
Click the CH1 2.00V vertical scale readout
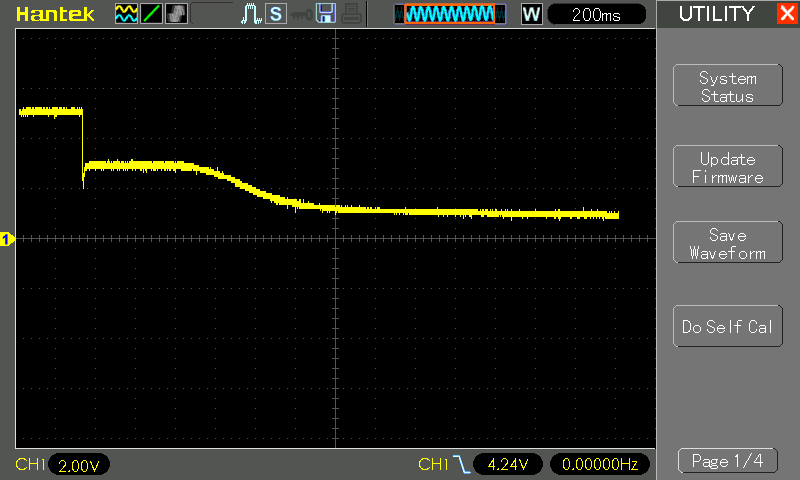click(79, 465)
